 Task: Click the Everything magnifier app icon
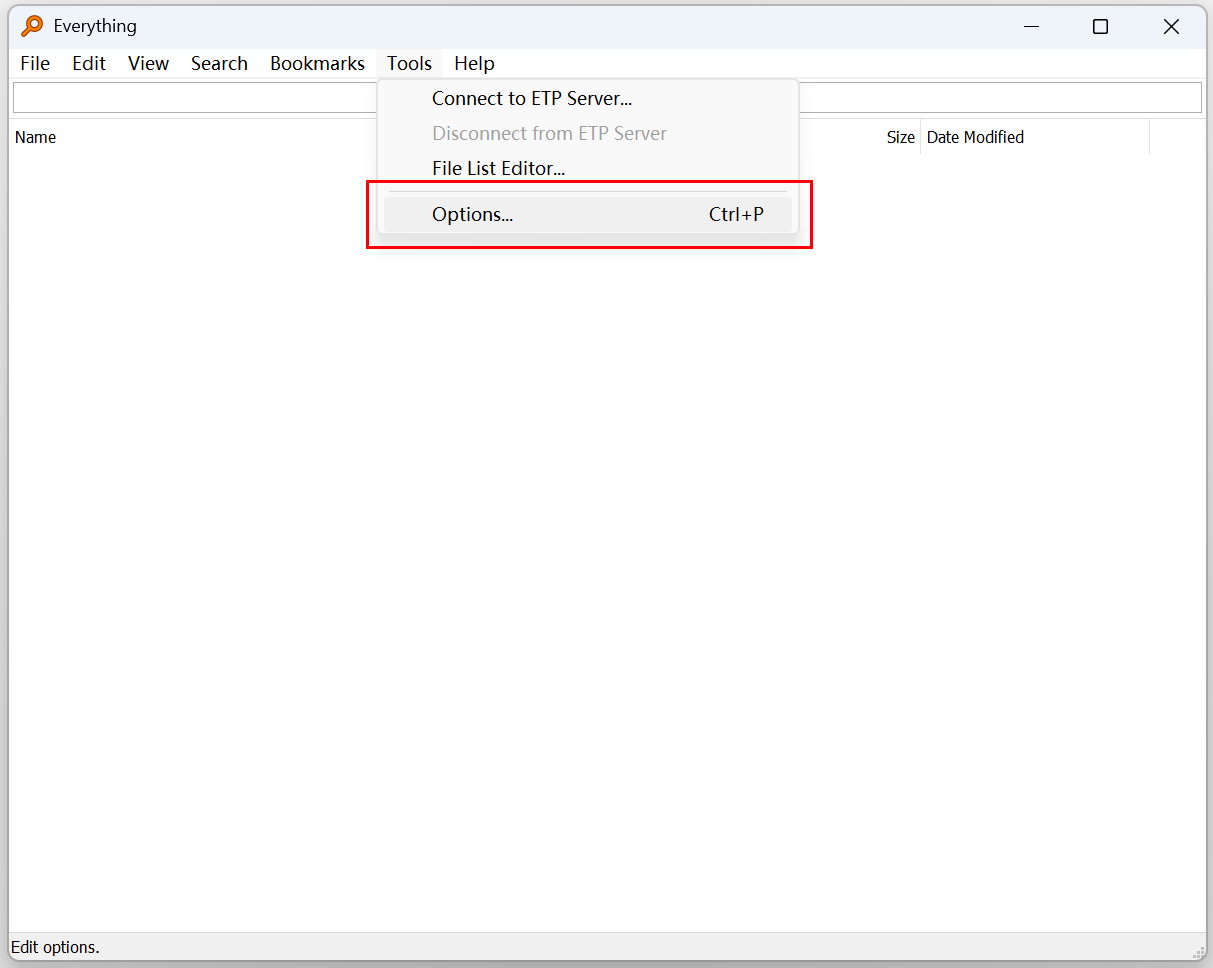click(32, 26)
